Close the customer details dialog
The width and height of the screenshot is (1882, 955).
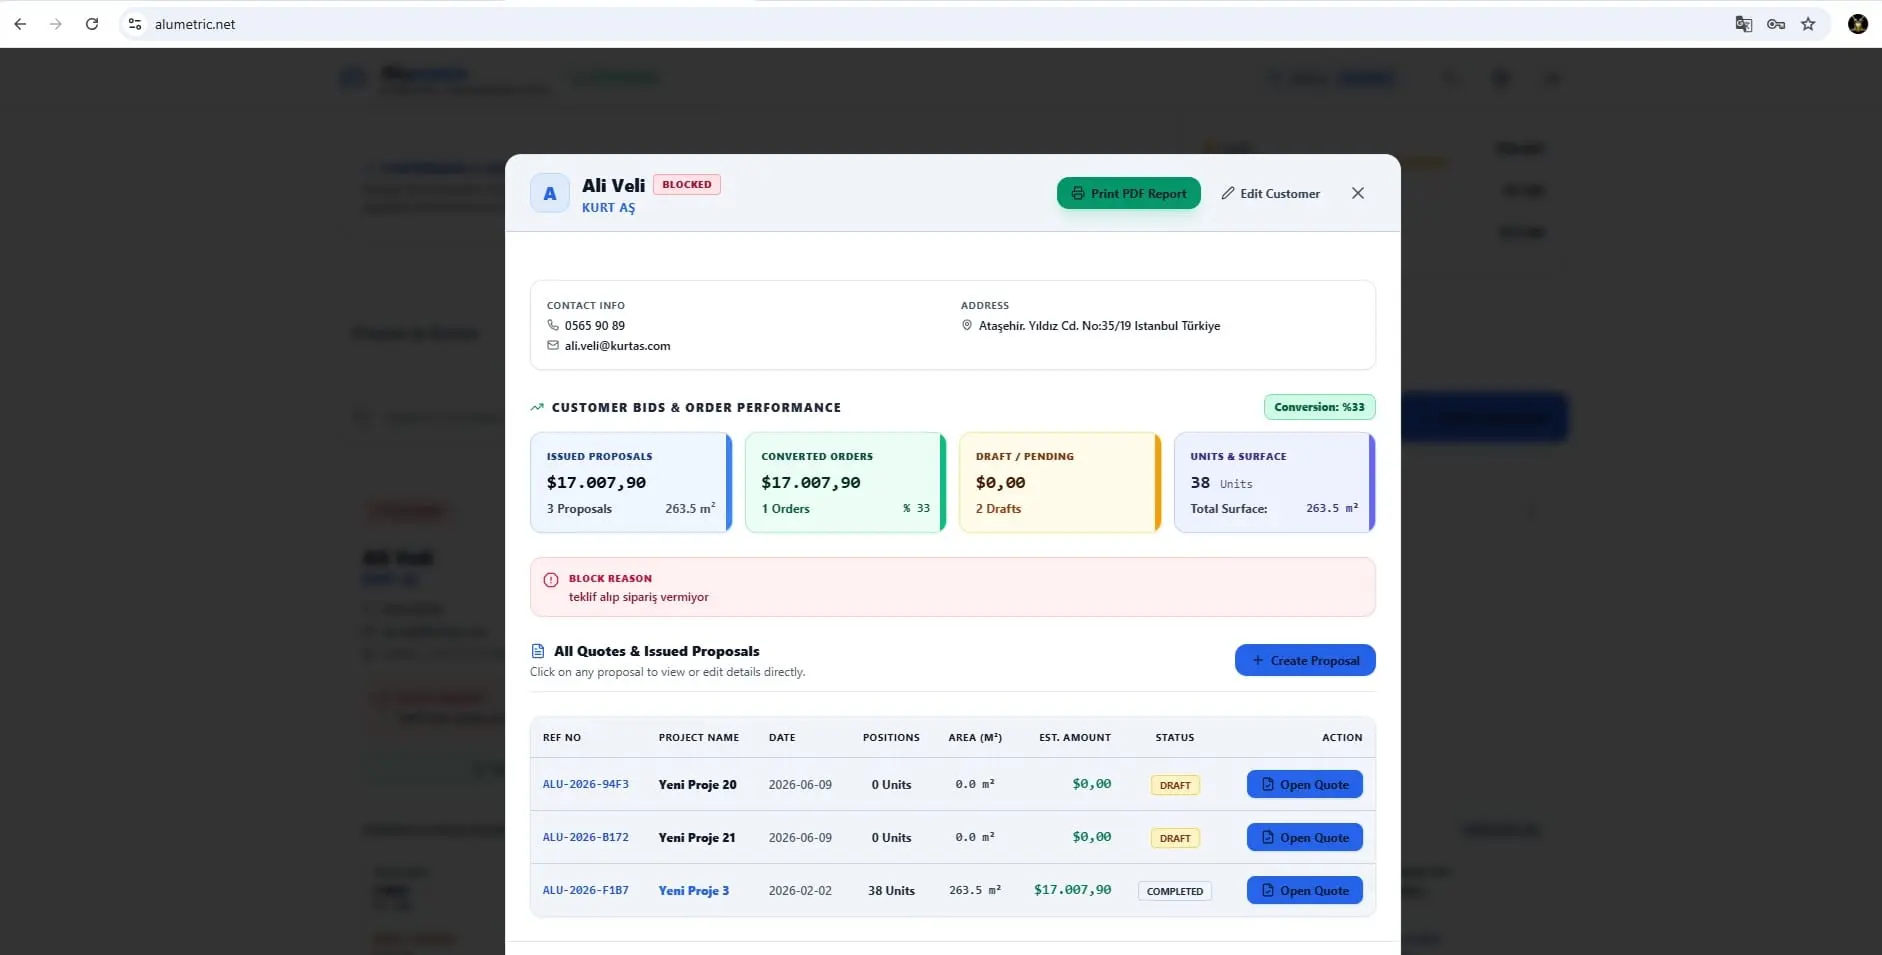pyautogui.click(x=1358, y=193)
